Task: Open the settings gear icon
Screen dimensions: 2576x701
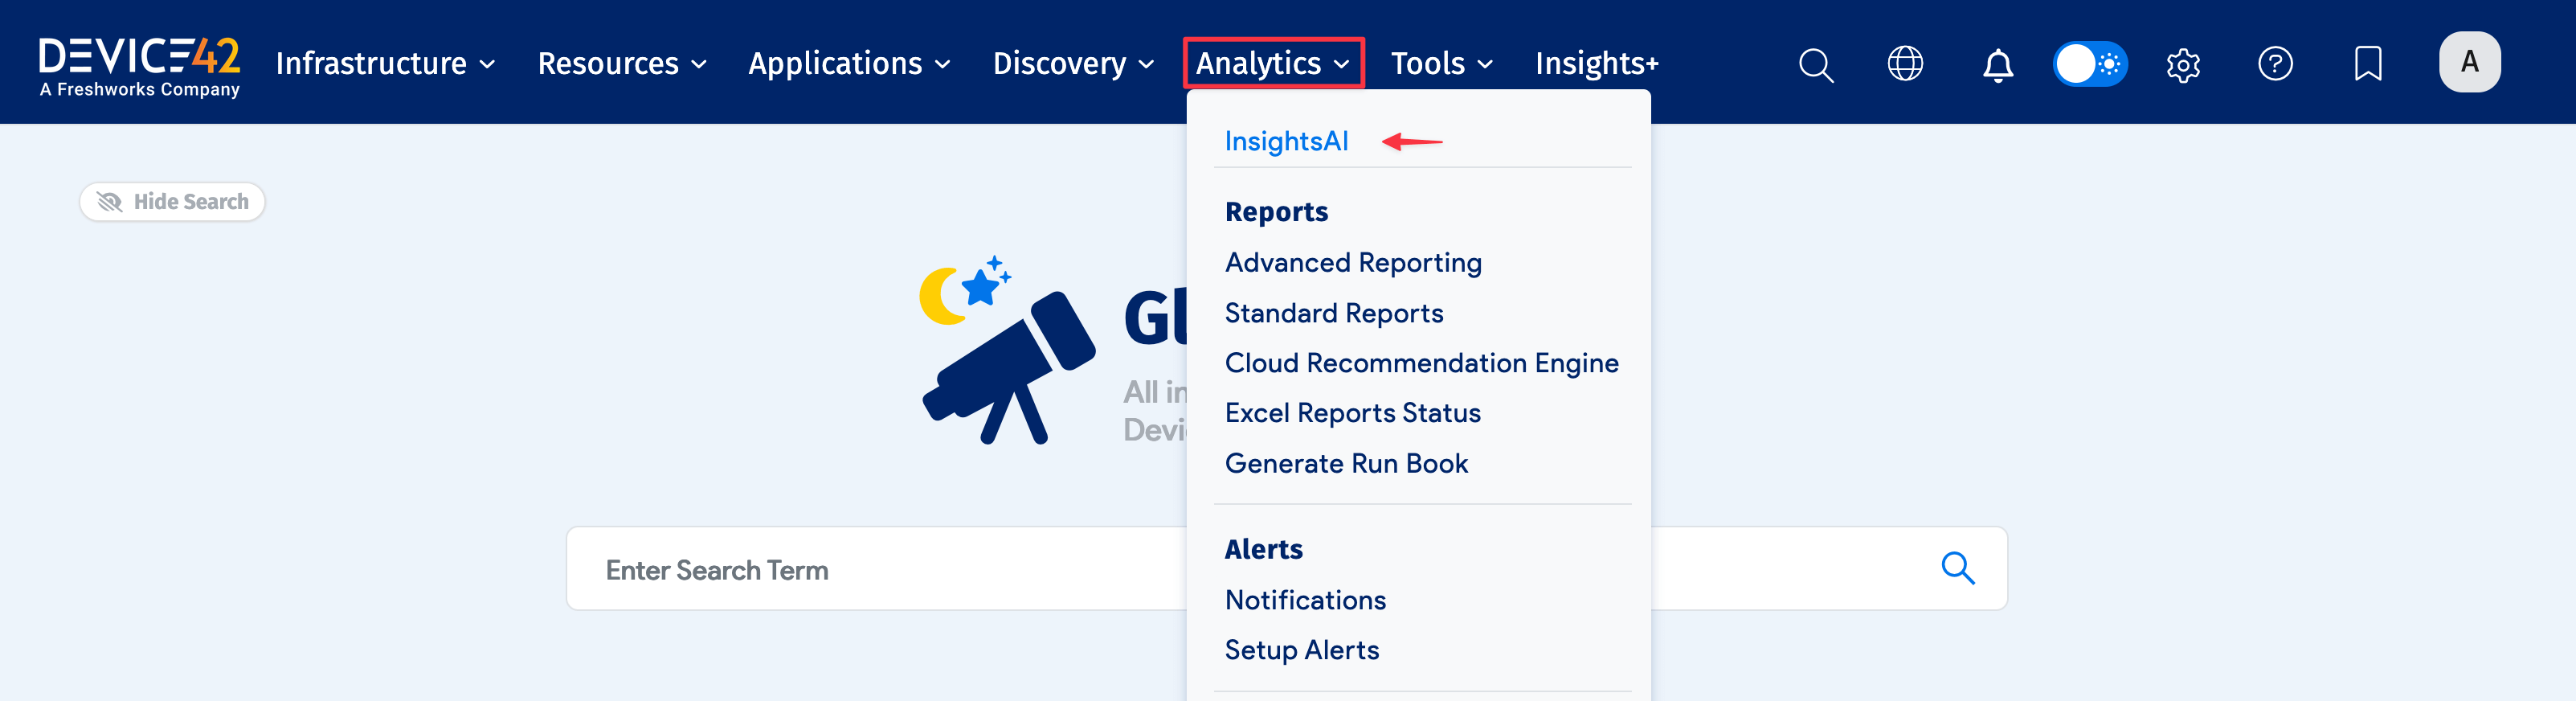Action: (2182, 65)
